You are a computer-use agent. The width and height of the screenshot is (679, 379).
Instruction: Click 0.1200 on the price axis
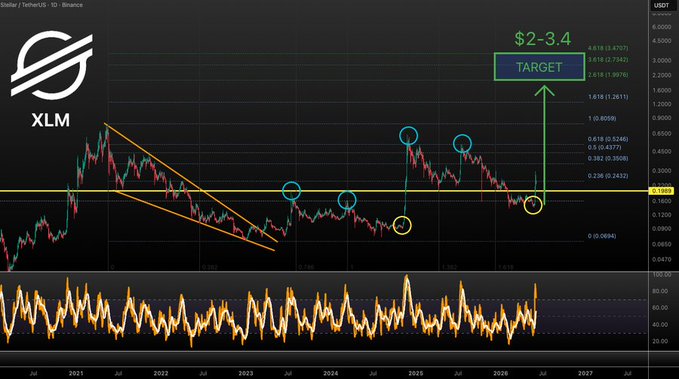coord(661,215)
